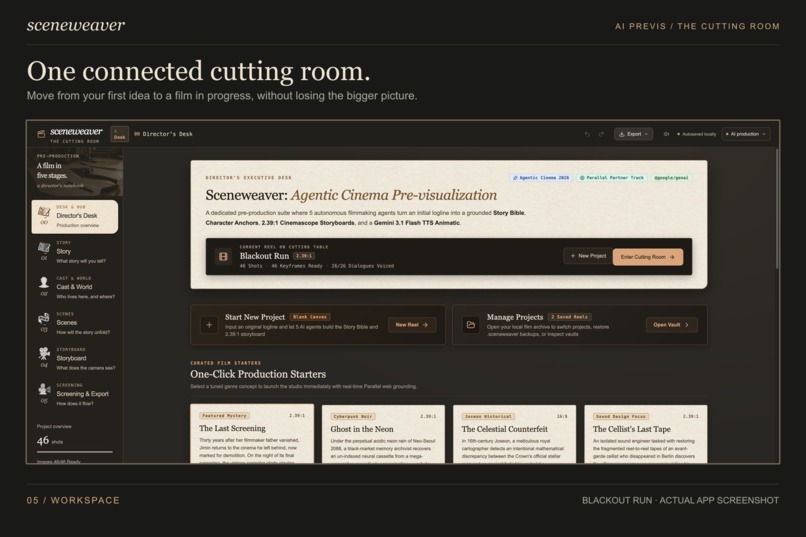806x537 pixels.
Task: Open the Director's Desk sidebar icon
Action: point(44,212)
